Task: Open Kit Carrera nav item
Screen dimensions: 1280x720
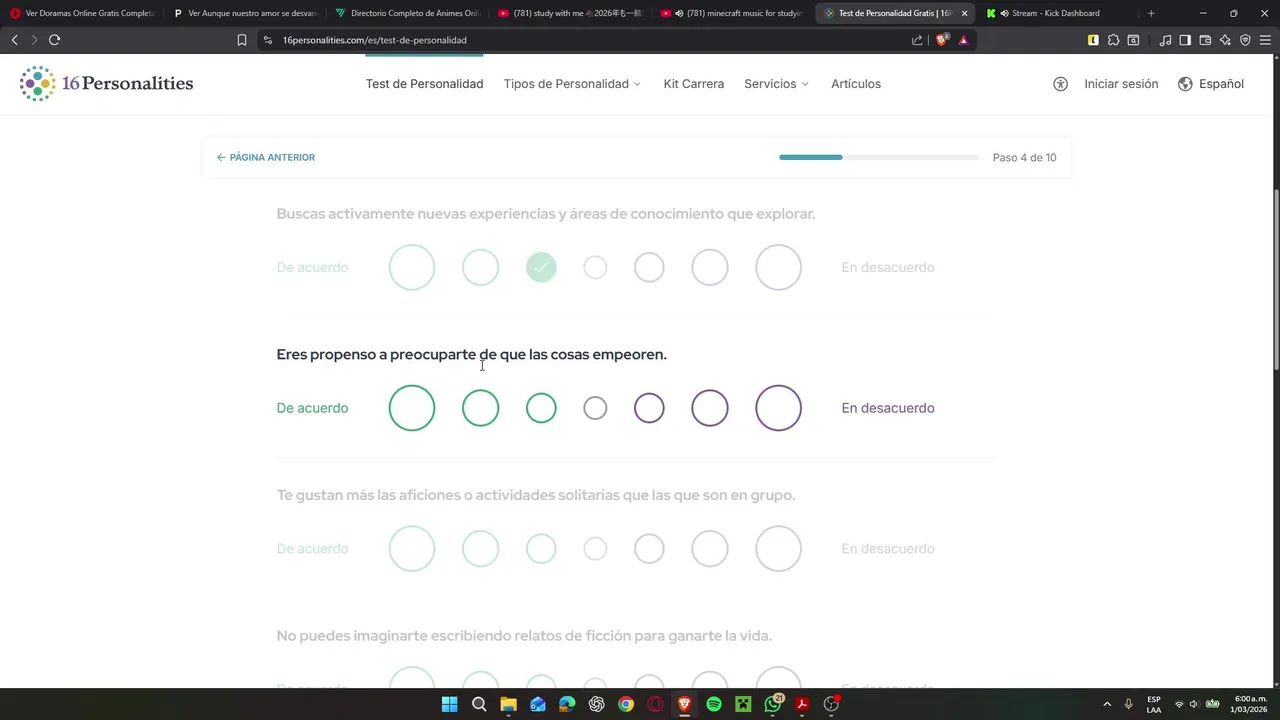Action: pos(693,84)
